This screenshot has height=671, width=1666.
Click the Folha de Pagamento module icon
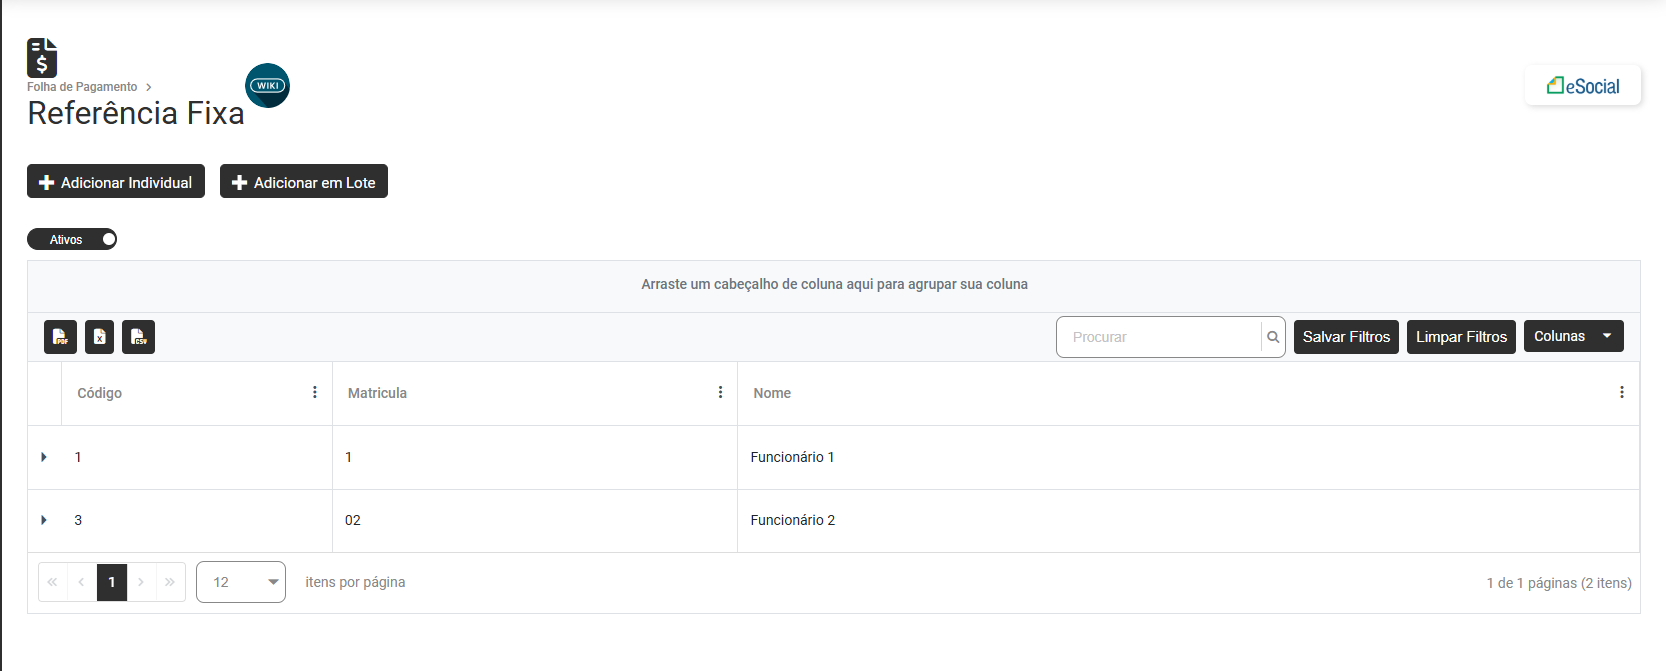(x=42, y=58)
